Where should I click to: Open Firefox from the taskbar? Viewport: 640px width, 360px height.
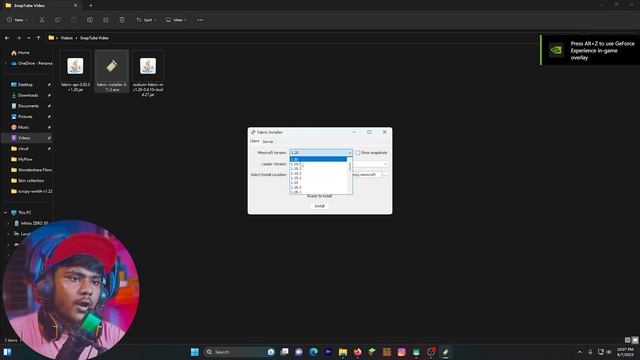pos(358,352)
